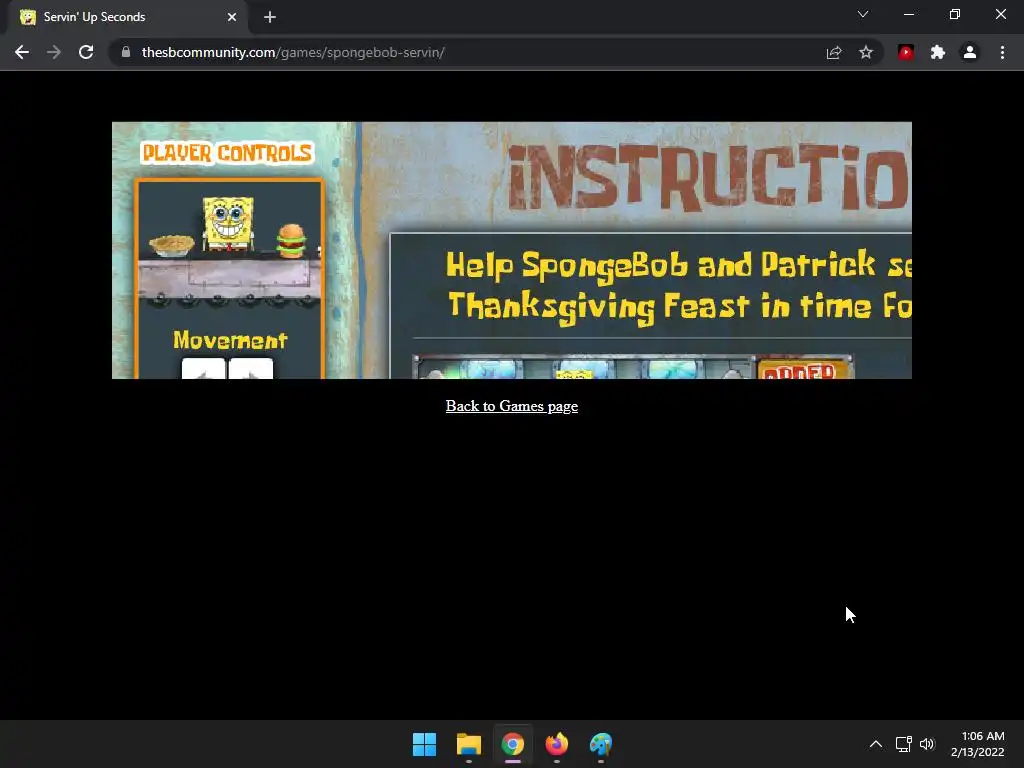Reload the current page
This screenshot has width=1024, height=768.
pos(86,52)
